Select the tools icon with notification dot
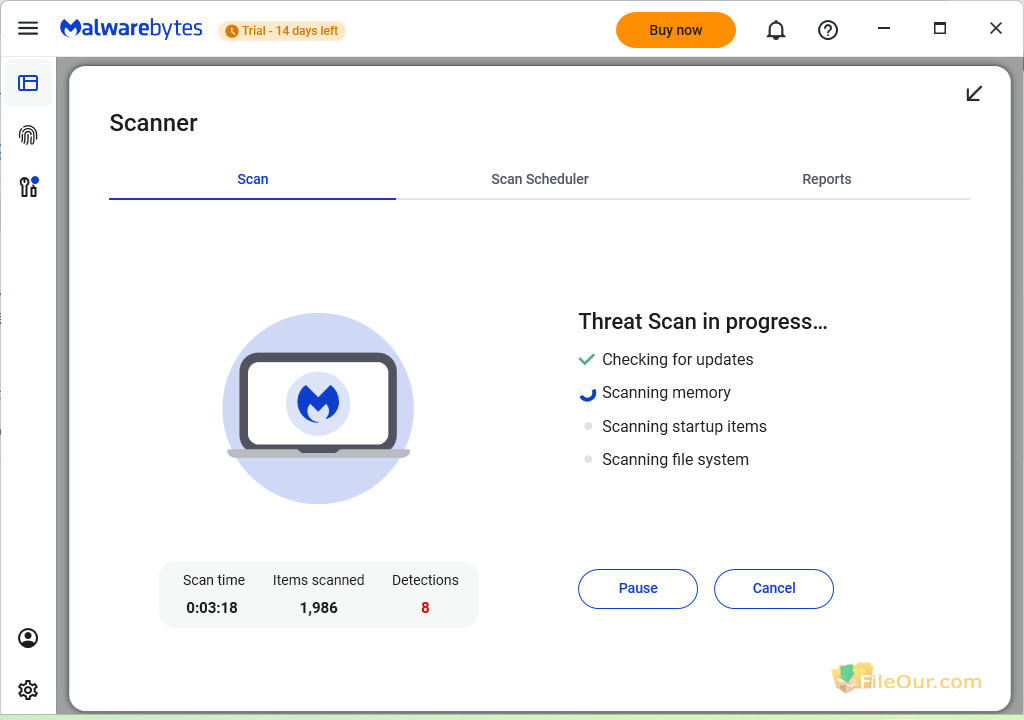 pos(28,187)
